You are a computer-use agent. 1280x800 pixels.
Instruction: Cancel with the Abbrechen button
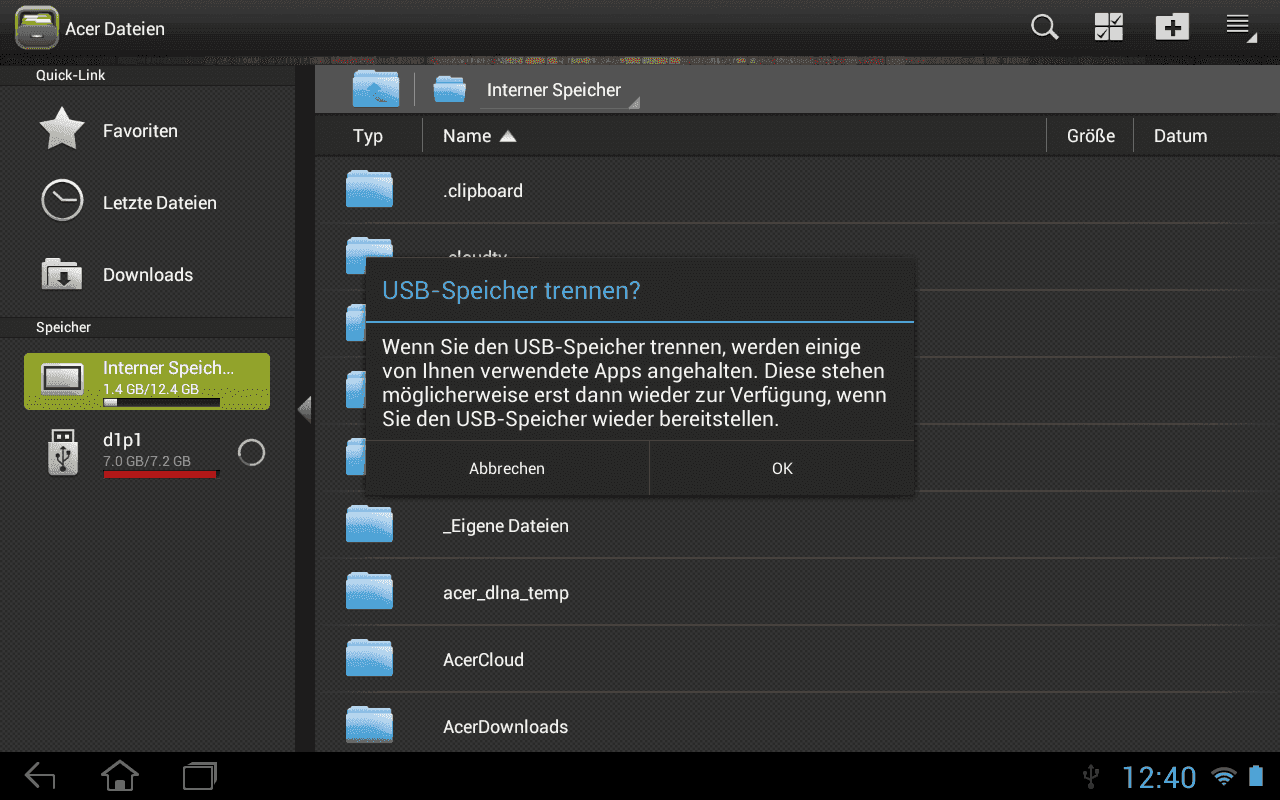click(x=507, y=468)
